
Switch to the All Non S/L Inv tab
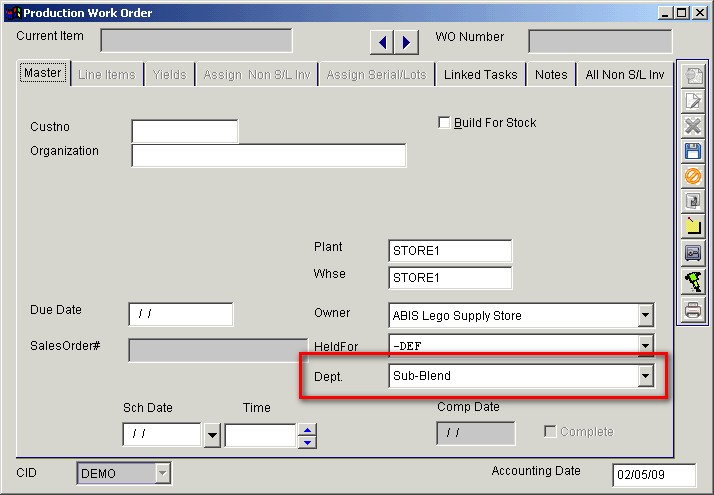pos(625,75)
